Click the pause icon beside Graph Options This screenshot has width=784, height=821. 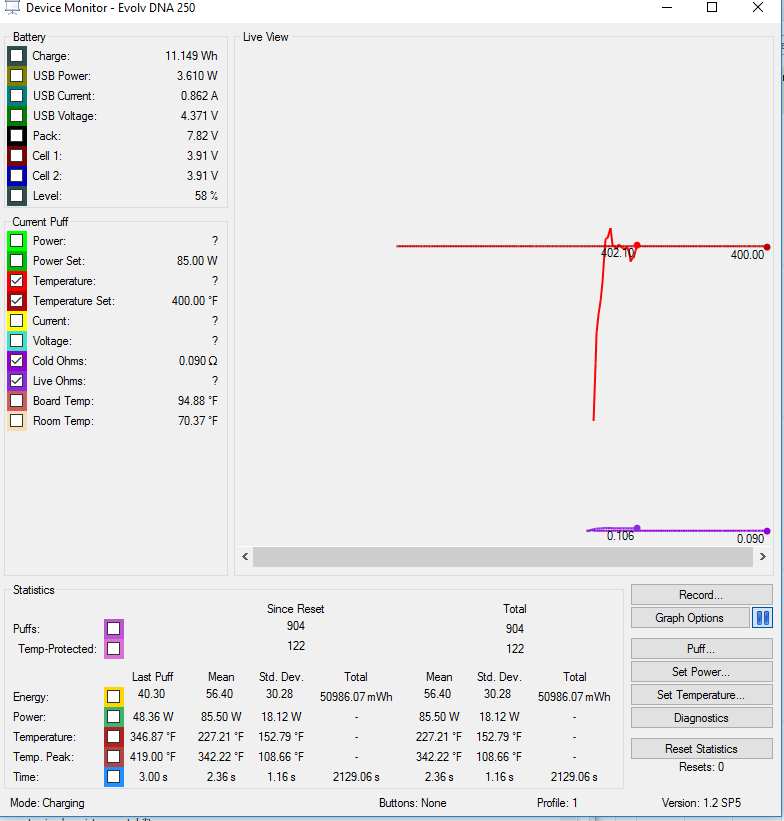763,618
